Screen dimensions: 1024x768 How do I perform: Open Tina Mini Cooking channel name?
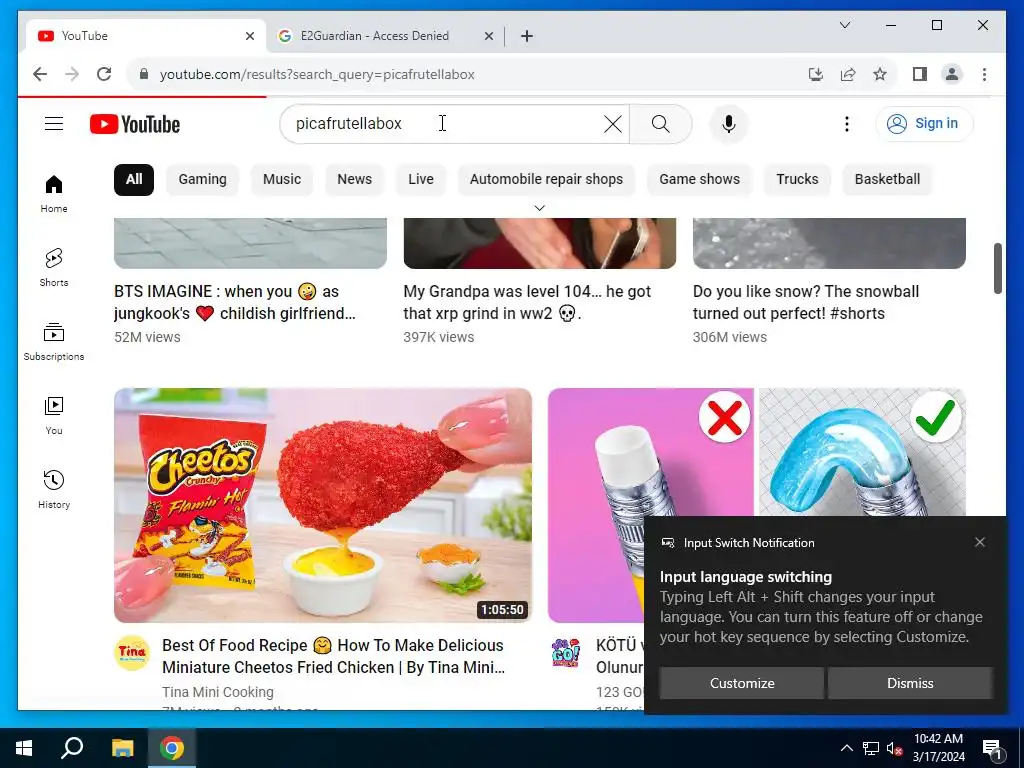coord(218,692)
